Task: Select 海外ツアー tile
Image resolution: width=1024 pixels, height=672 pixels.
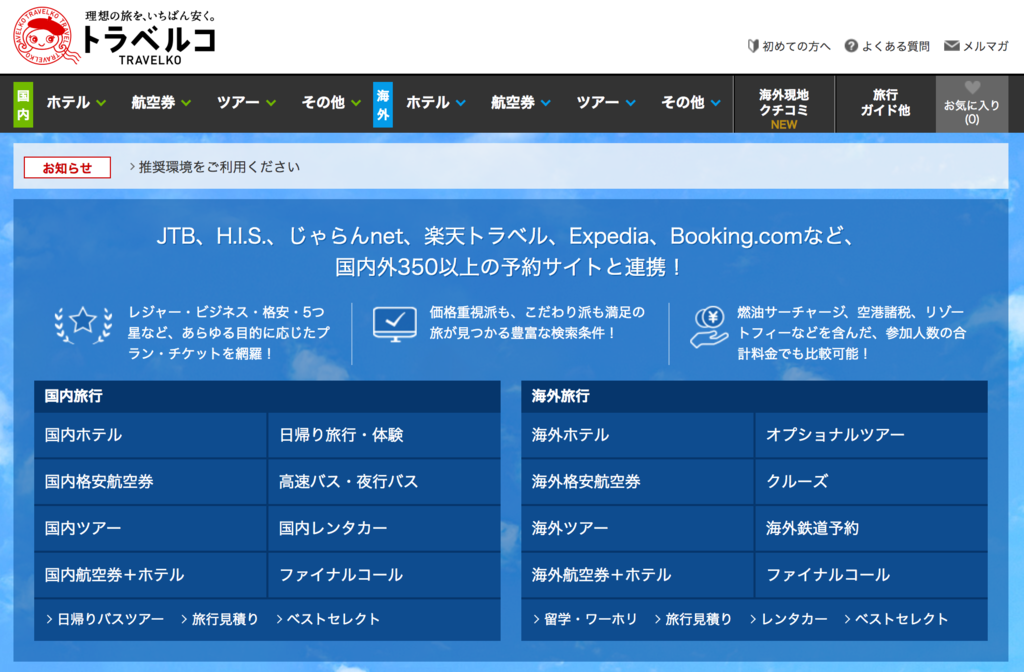Action: 637,528
